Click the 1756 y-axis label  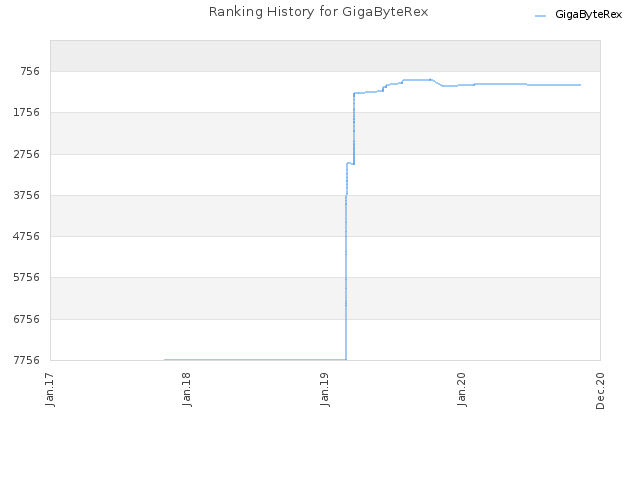tap(27, 112)
